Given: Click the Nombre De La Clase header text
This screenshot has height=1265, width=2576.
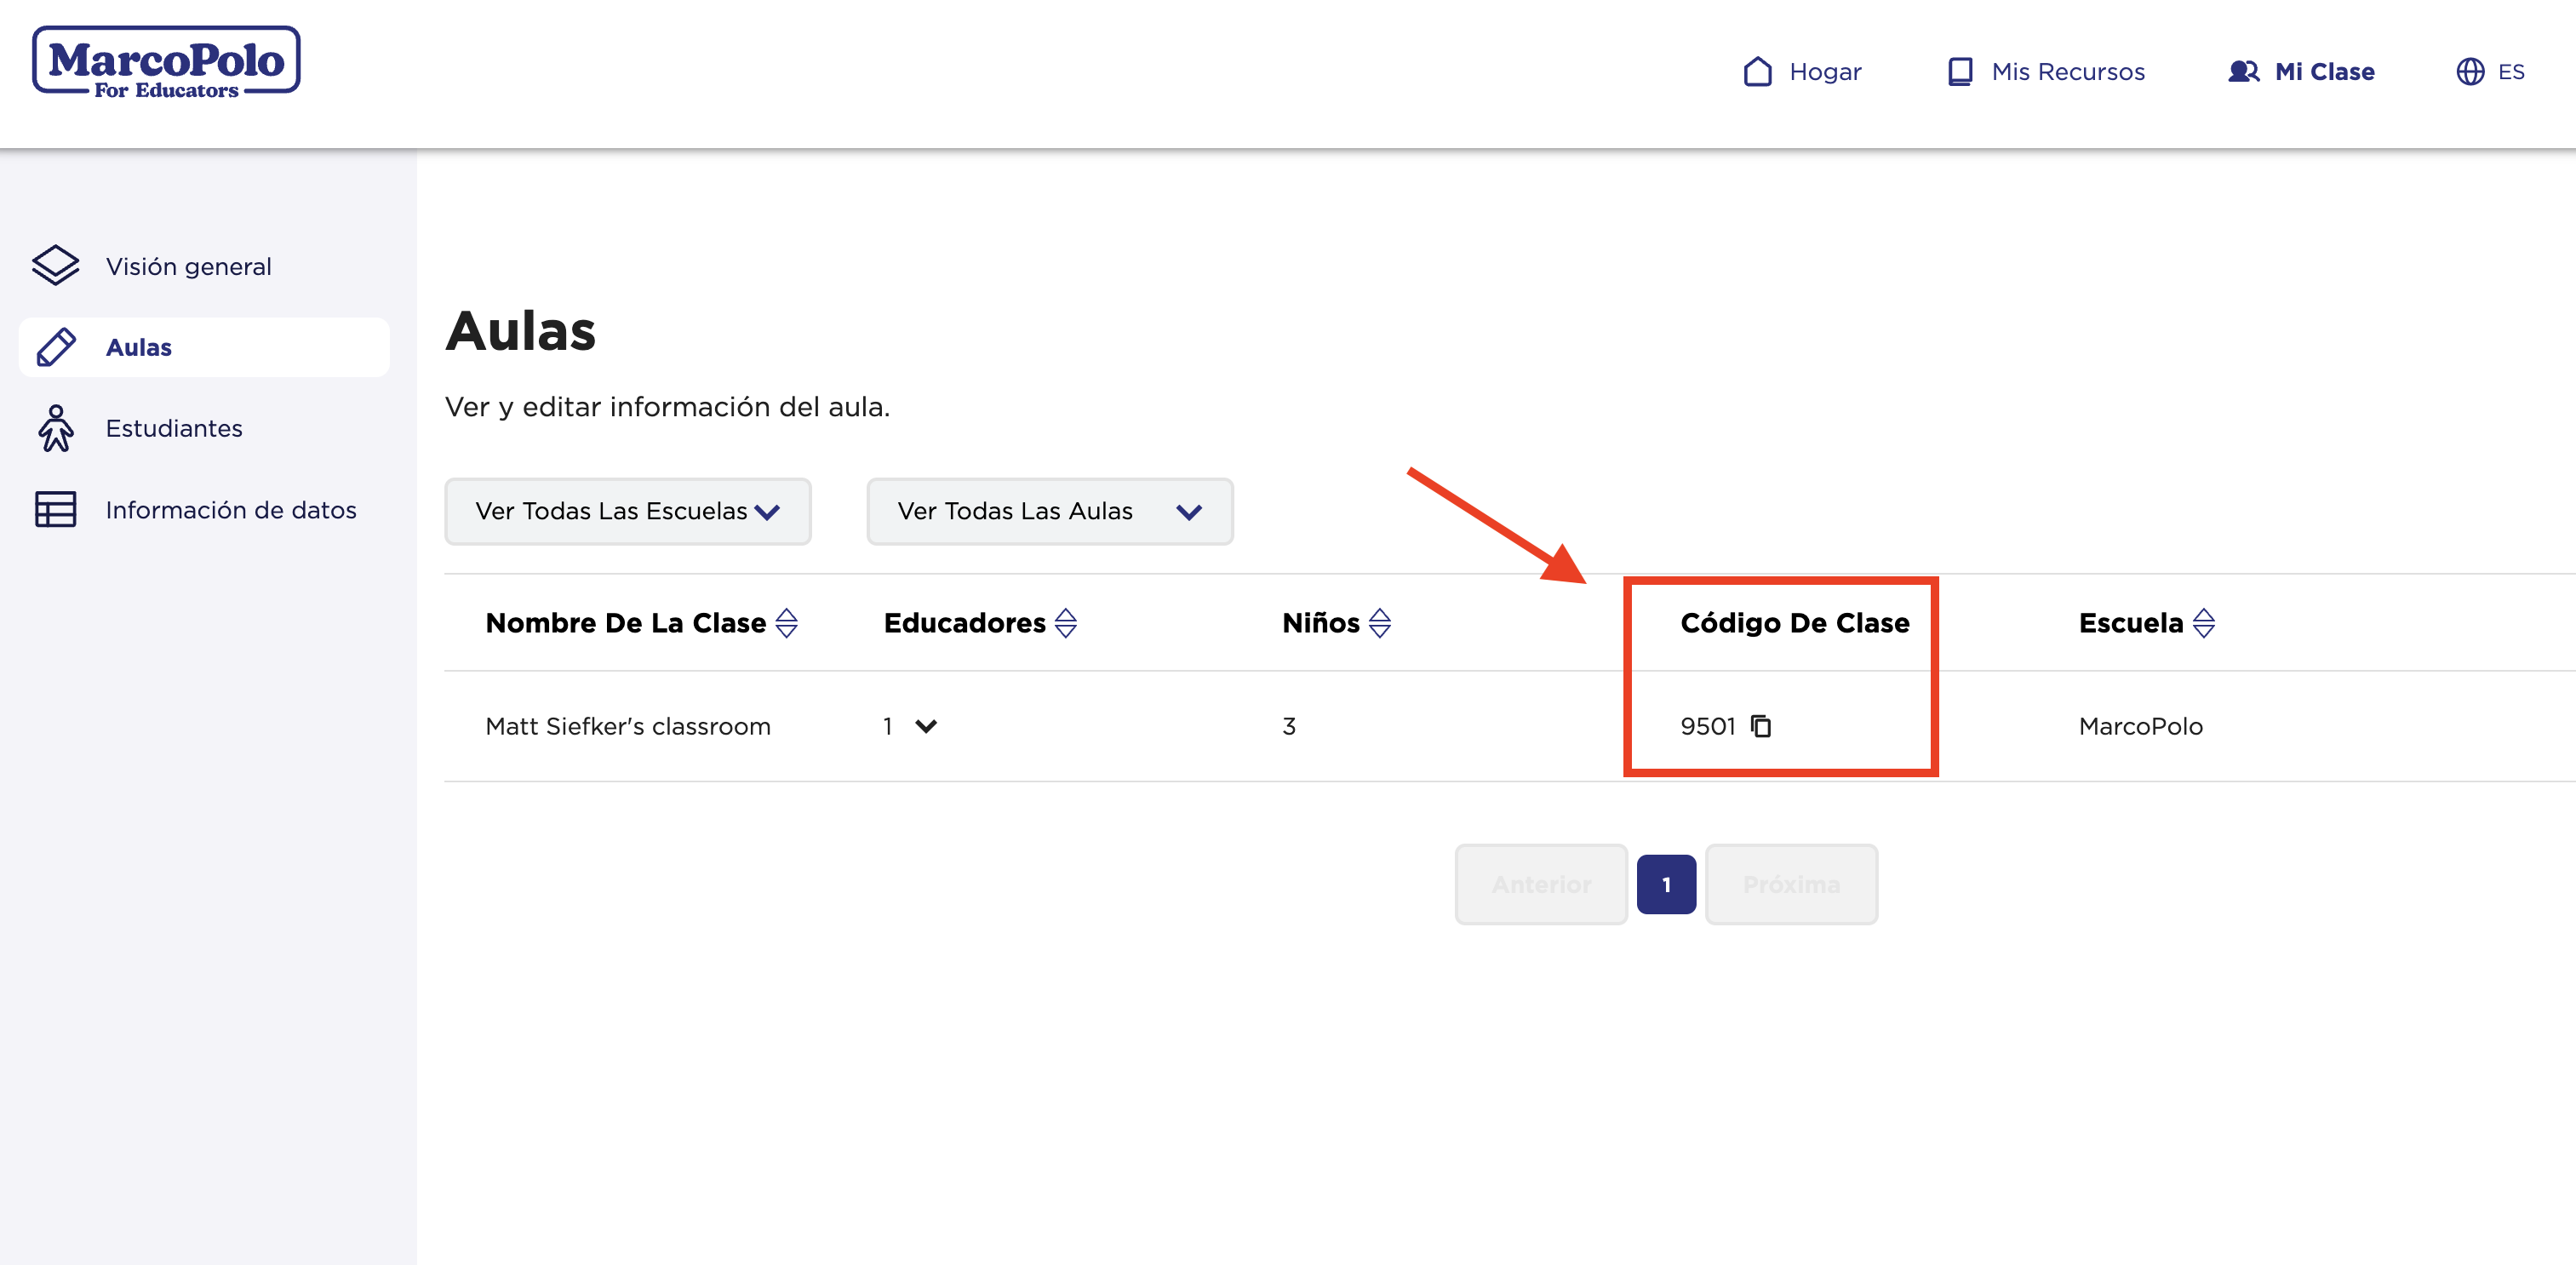Looking at the screenshot, I should [626, 623].
